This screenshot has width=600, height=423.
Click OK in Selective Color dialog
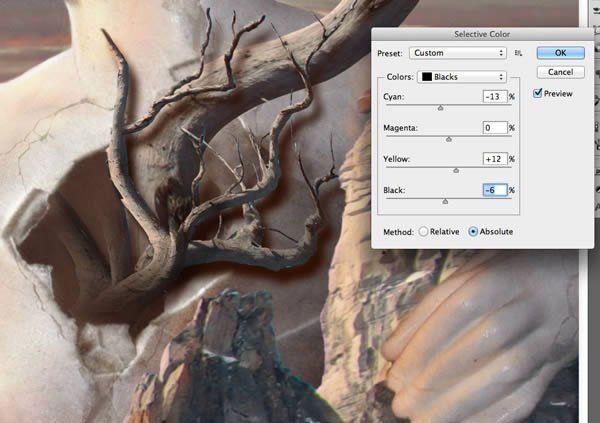click(x=560, y=53)
